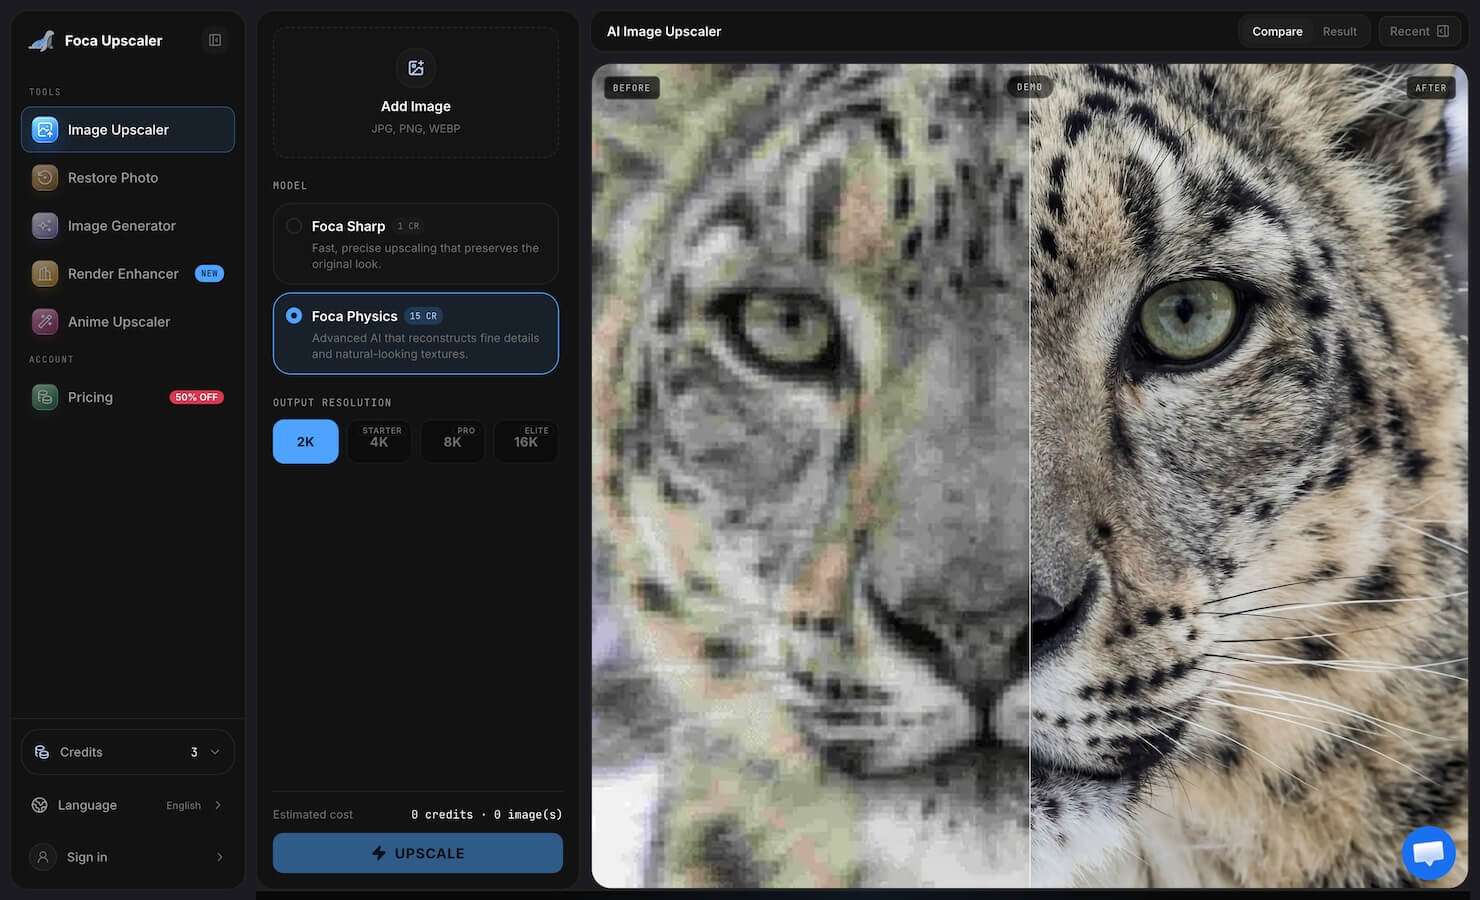The image size is (1480, 900).
Task: Choose 2K output resolution
Action: (x=306, y=441)
